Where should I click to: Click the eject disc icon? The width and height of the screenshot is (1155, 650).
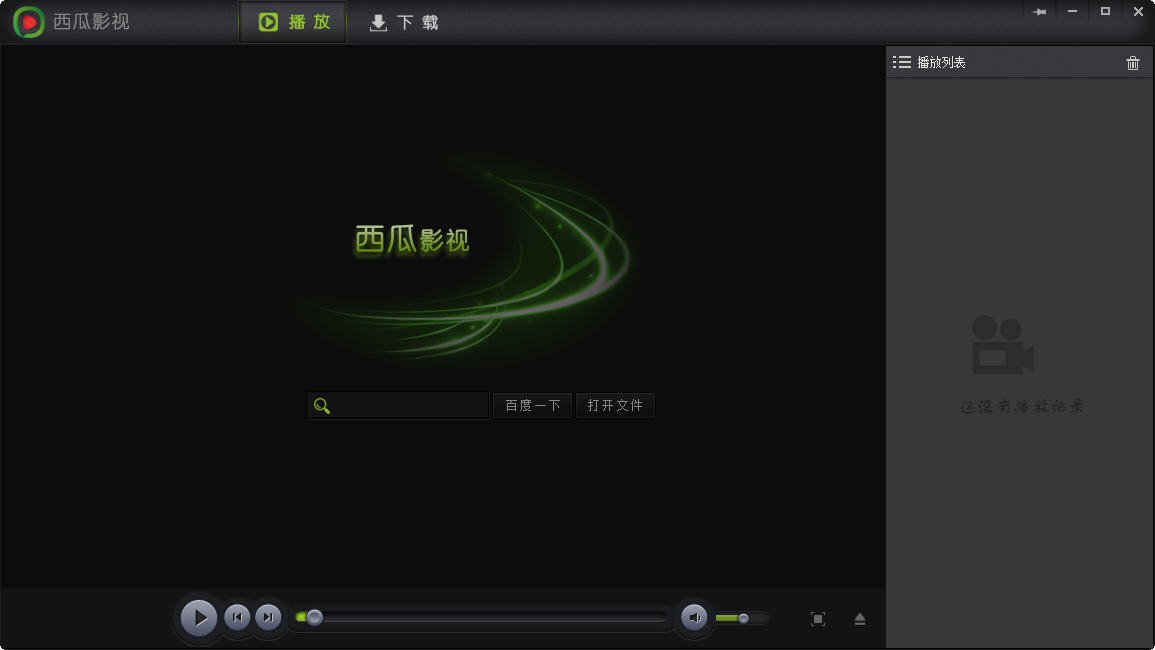pos(859,619)
